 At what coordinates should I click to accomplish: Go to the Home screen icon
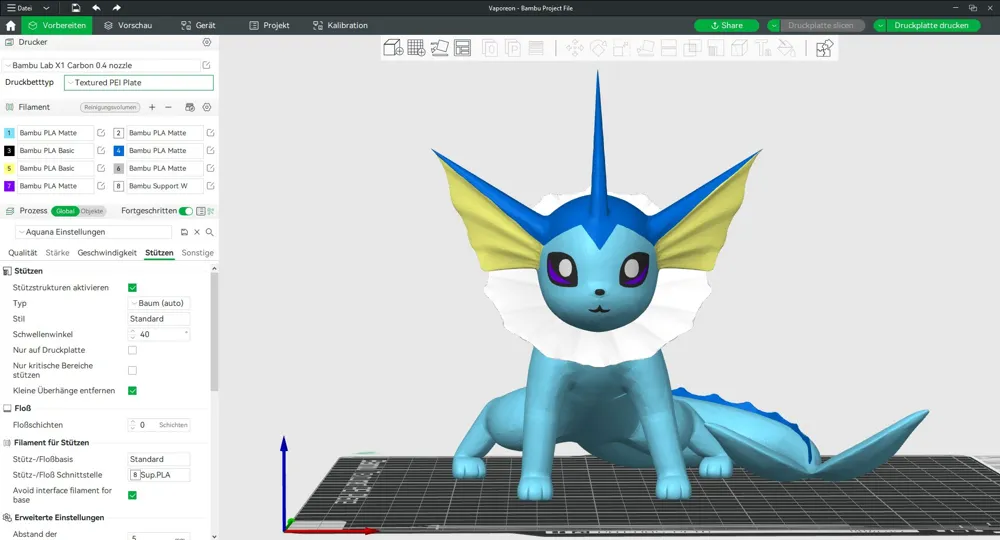[10, 26]
